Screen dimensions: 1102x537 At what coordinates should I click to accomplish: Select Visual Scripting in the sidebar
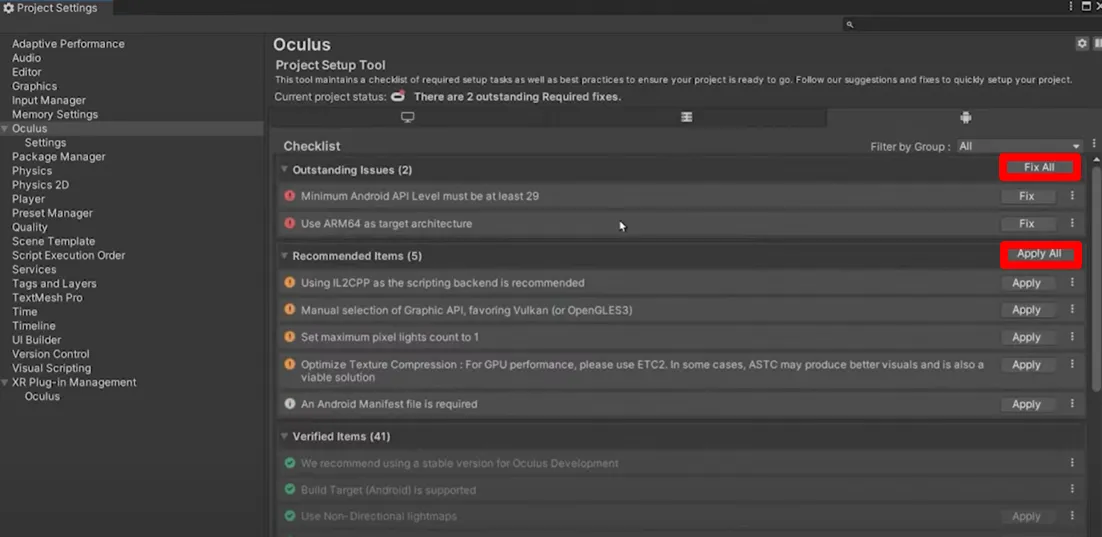(x=51, y=368)
